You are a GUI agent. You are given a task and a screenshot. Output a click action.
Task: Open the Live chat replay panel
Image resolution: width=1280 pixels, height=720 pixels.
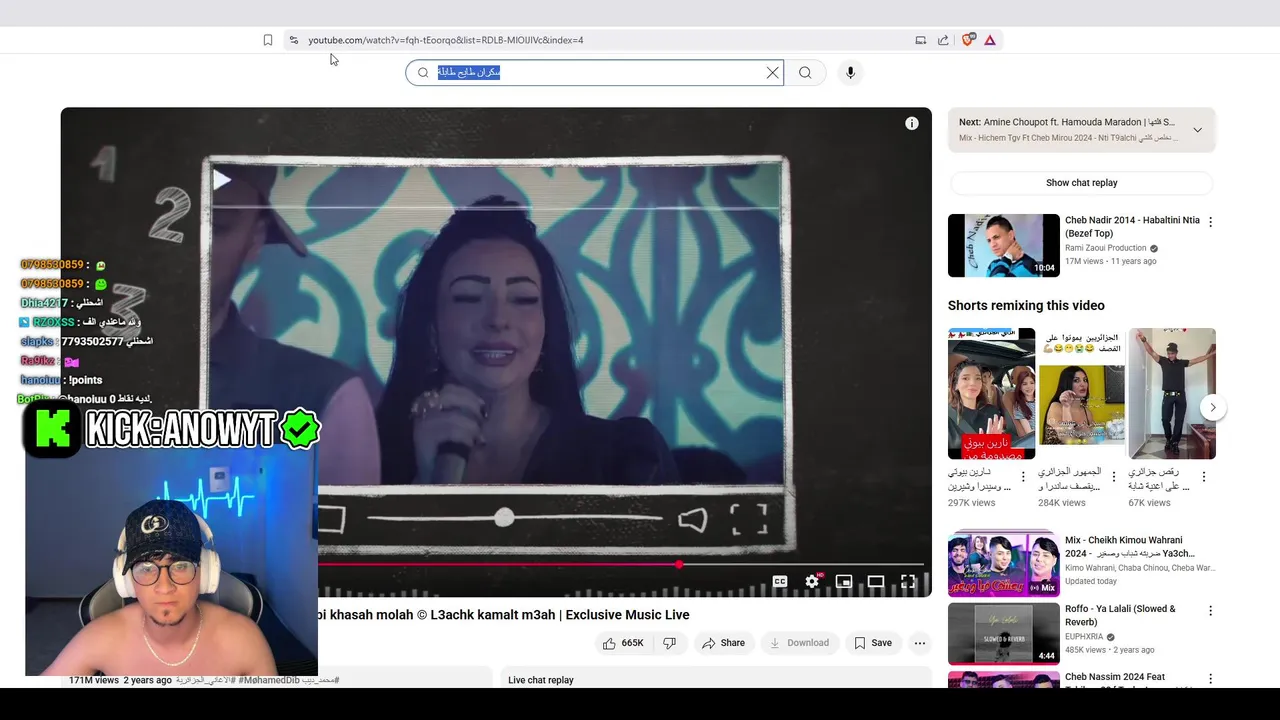716,680
